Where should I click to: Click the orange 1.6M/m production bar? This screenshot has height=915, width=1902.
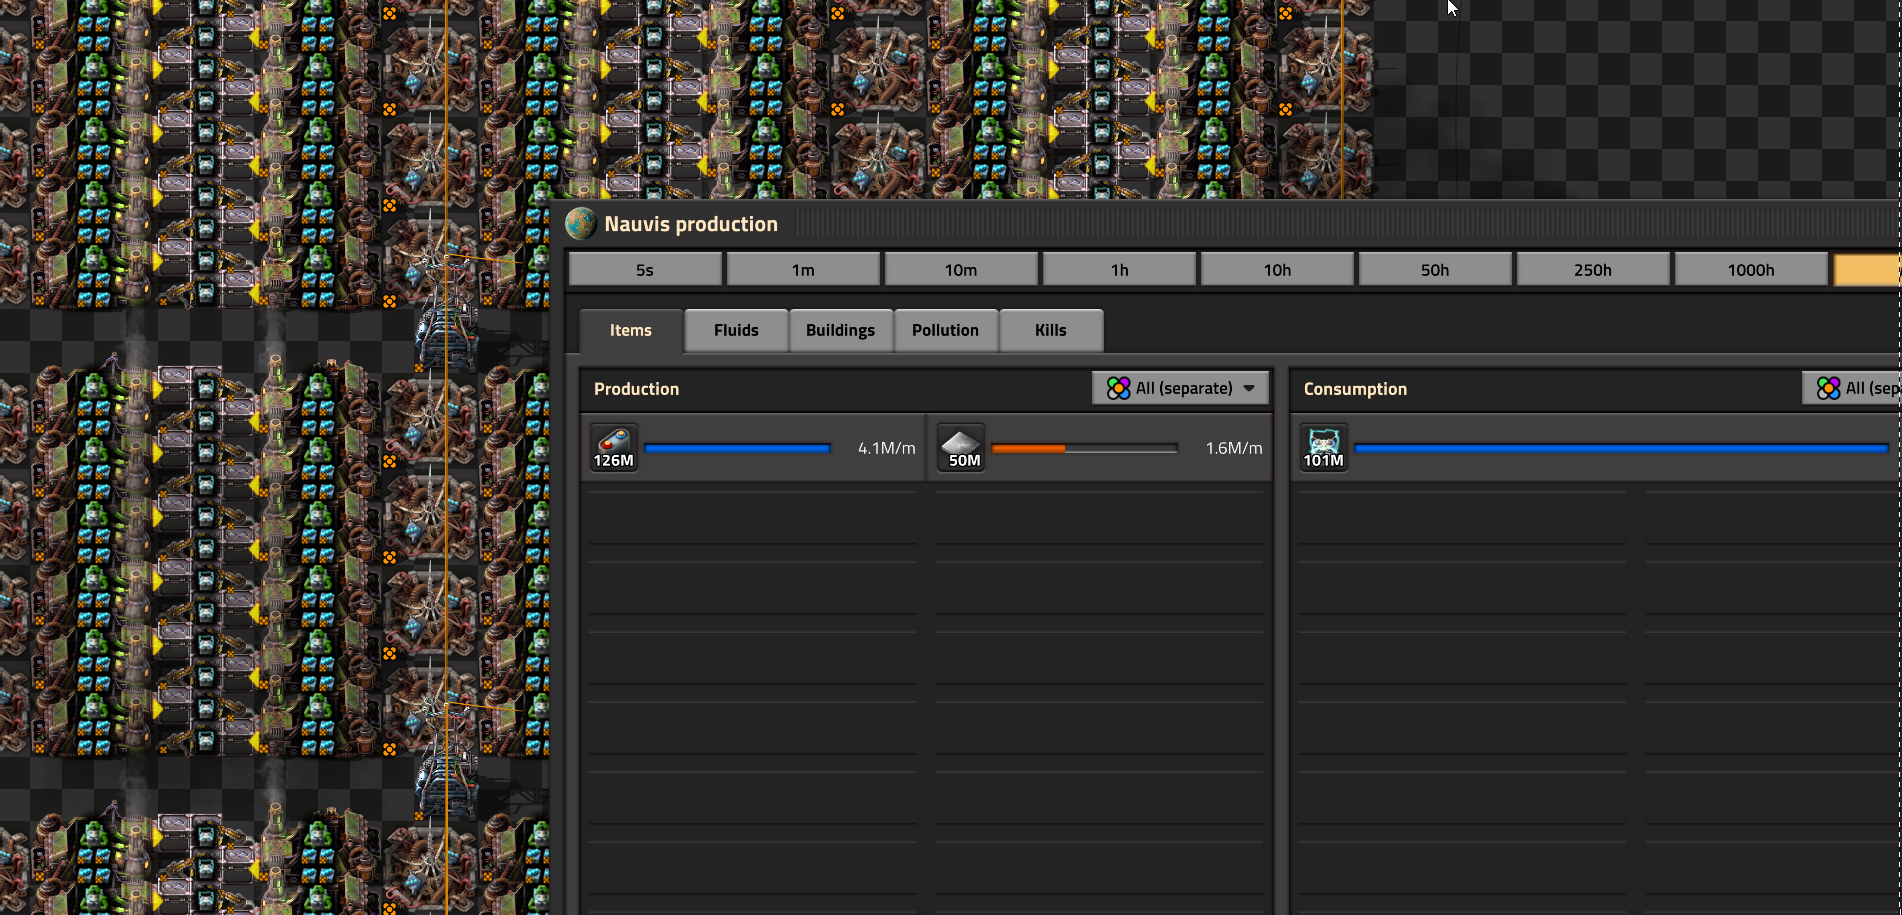click(x=1084, y=448)
